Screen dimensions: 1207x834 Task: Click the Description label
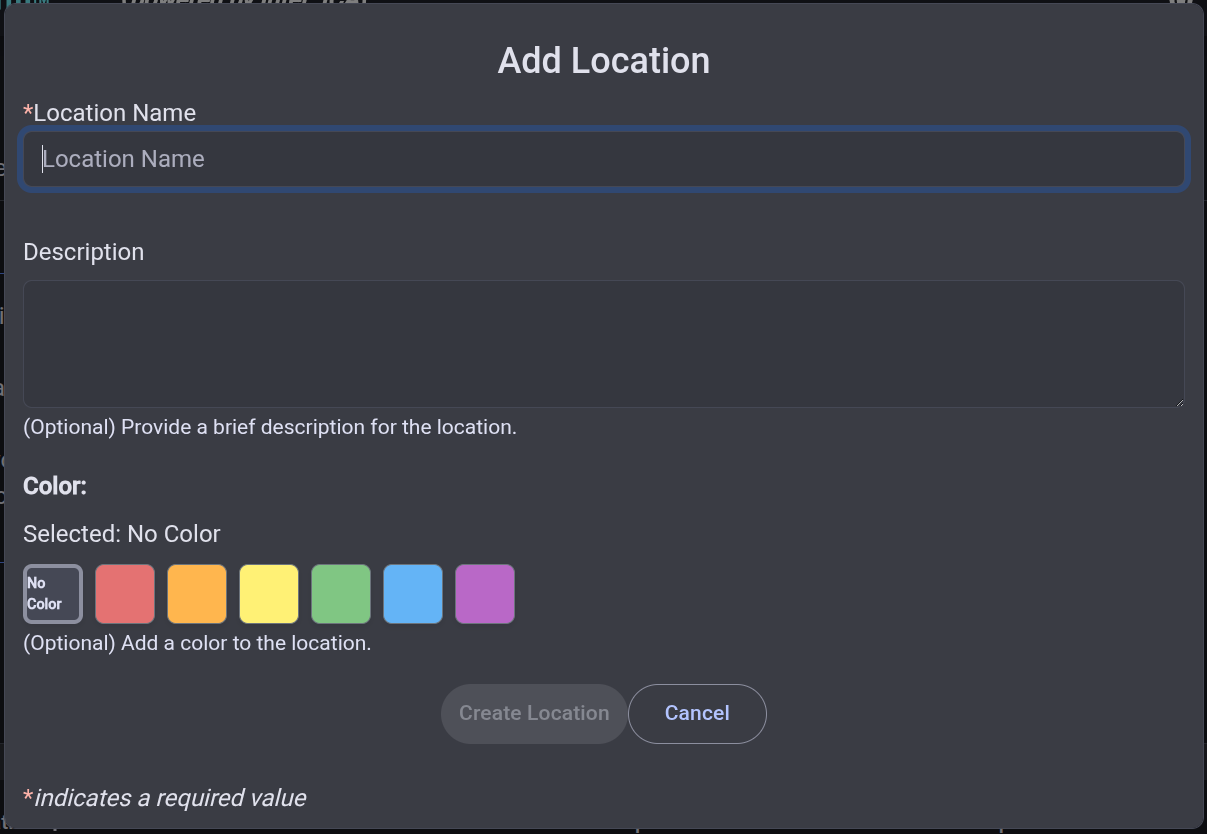(84, 252)
